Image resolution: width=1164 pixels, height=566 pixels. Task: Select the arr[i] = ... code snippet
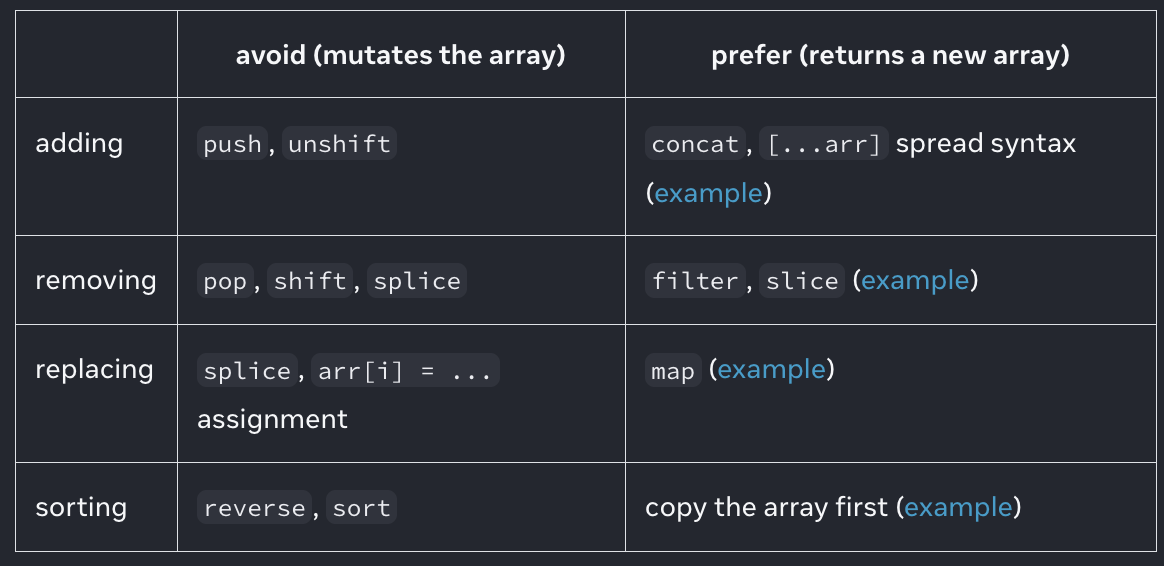point(405,371)
